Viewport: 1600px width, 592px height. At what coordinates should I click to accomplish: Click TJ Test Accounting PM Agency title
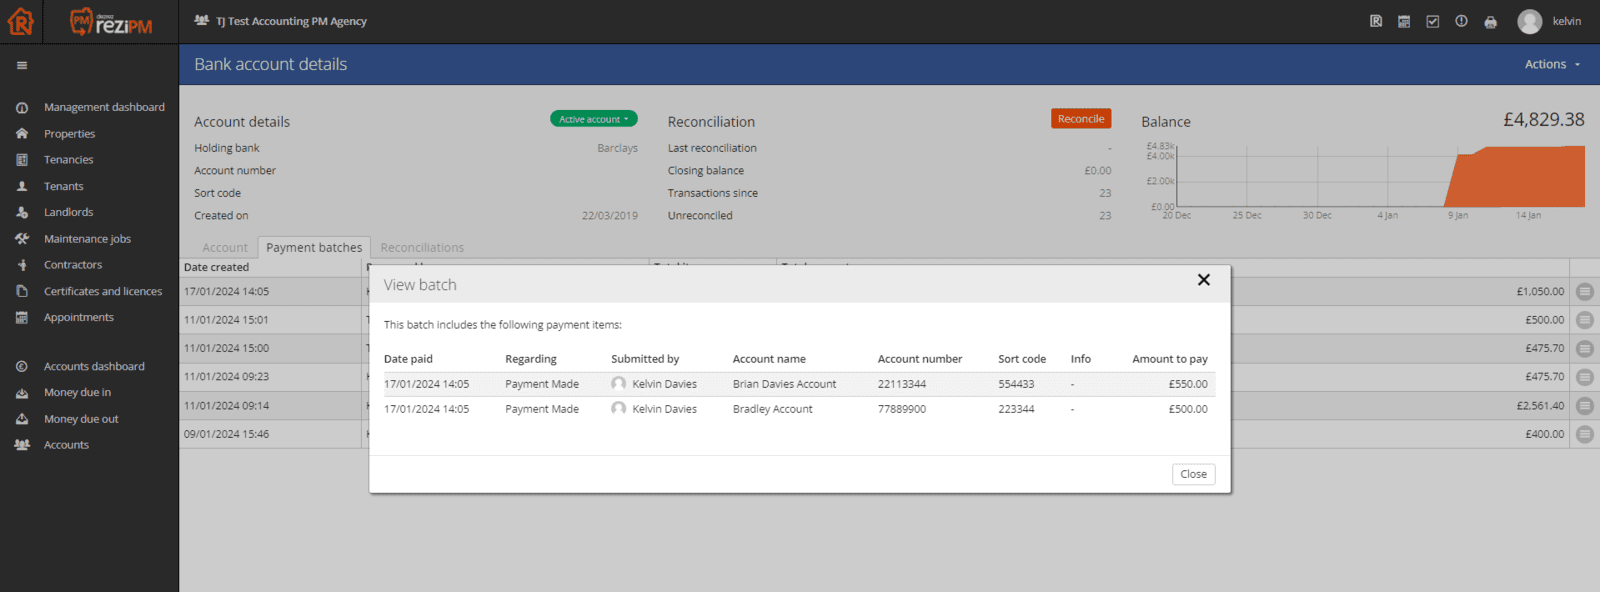pyautogui.click(x=291, y=21)
